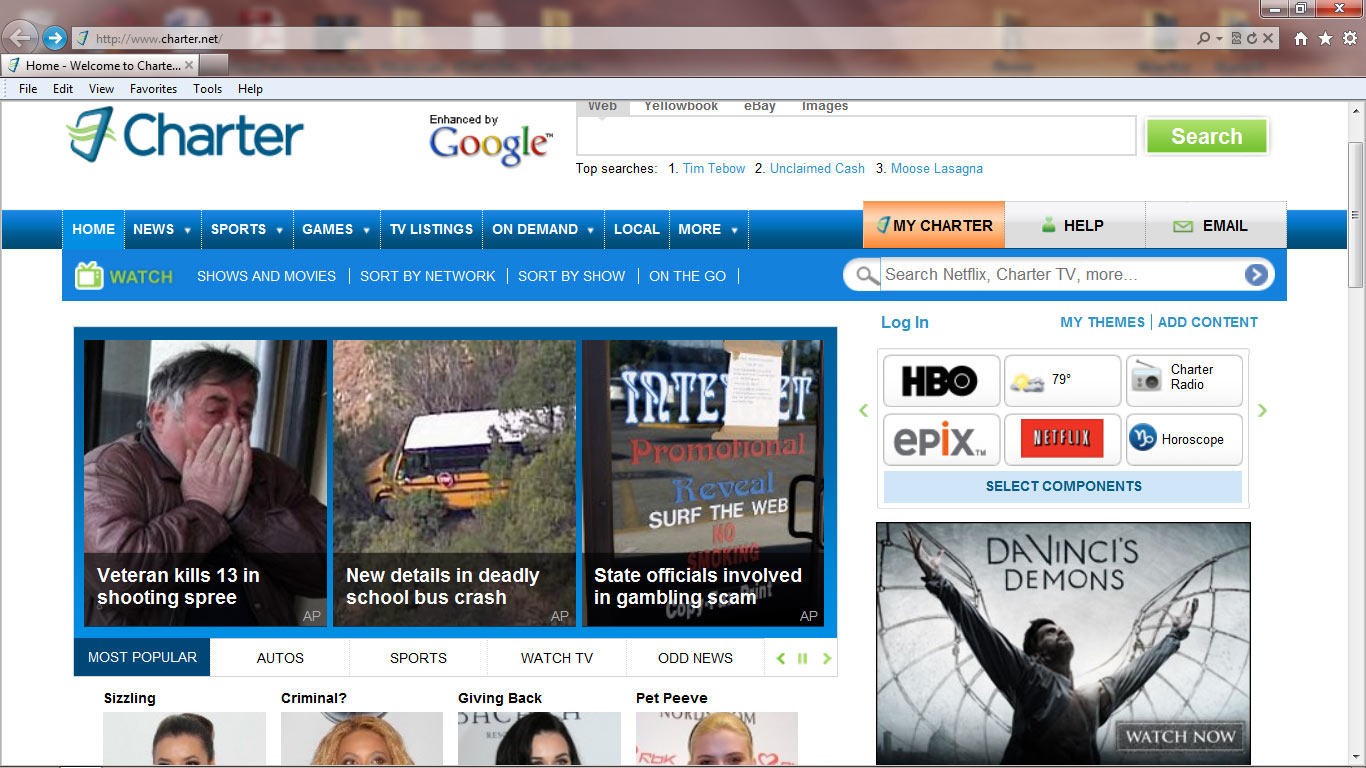Image resolution: width=1366 pixels, height=768 pixels.
Task: Click the Charter logo
Action: coord(185,135)
